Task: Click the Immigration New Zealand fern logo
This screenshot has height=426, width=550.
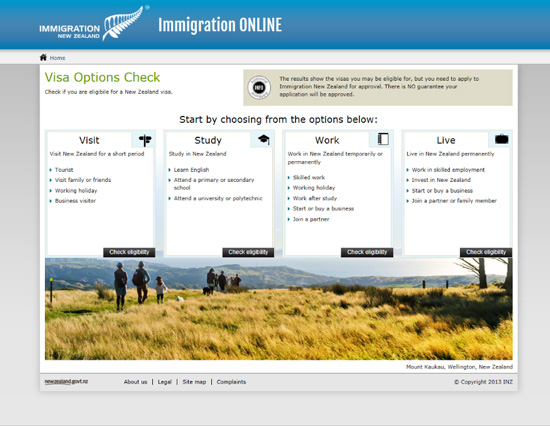Action: 92,24
